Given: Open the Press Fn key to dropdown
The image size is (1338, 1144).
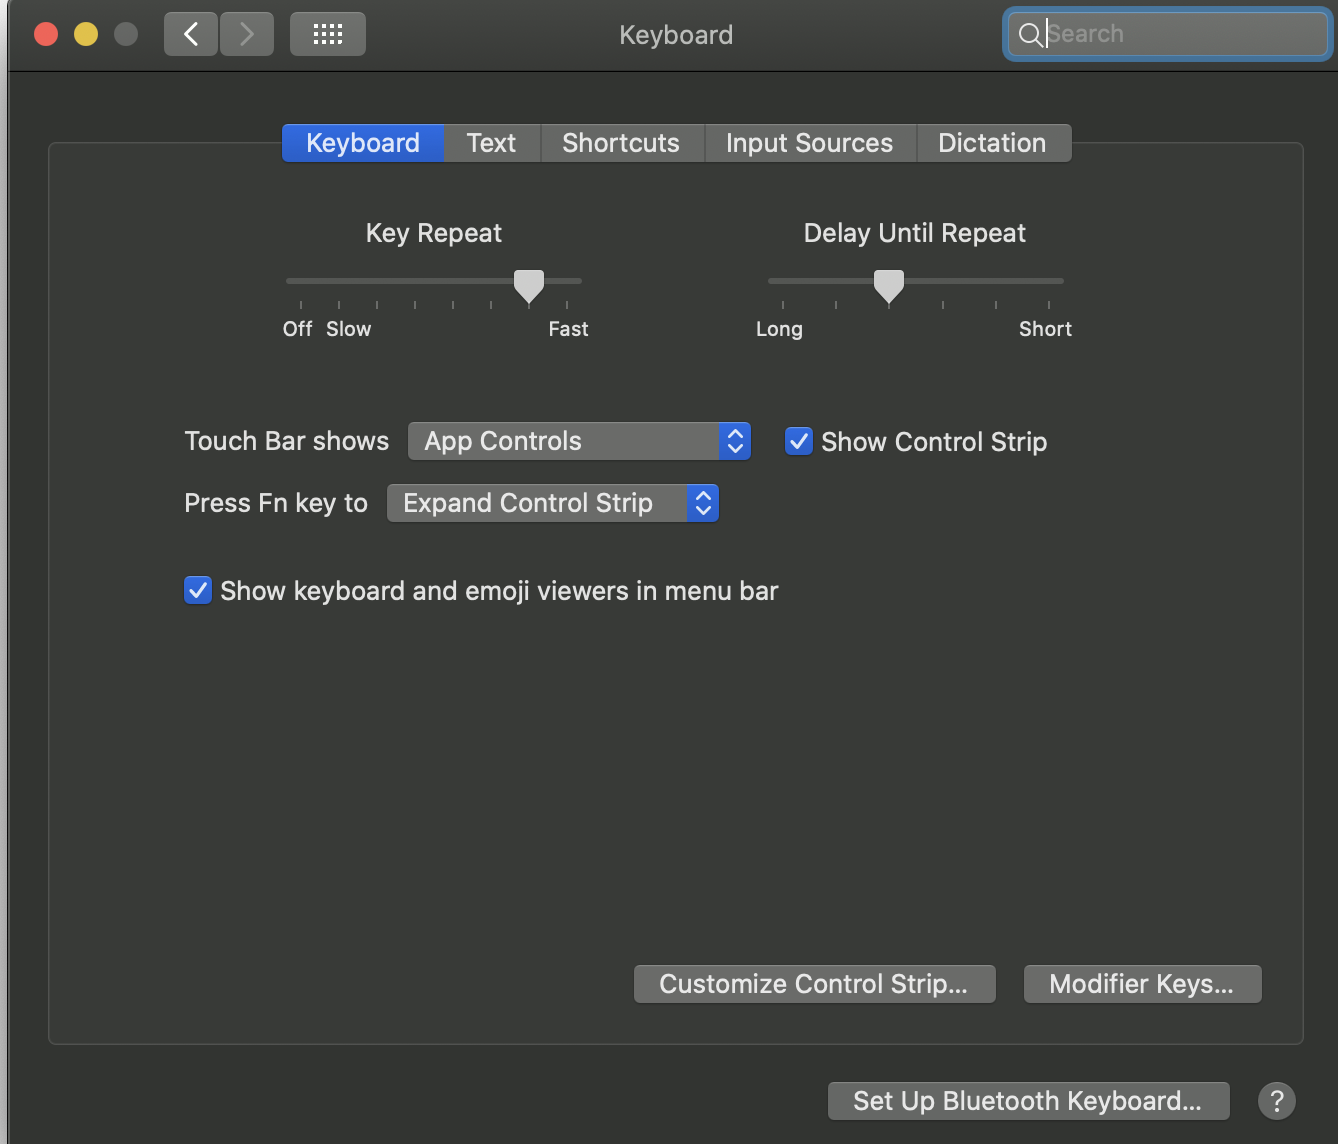Looking at the screenshot, I should tap(552, 503).
